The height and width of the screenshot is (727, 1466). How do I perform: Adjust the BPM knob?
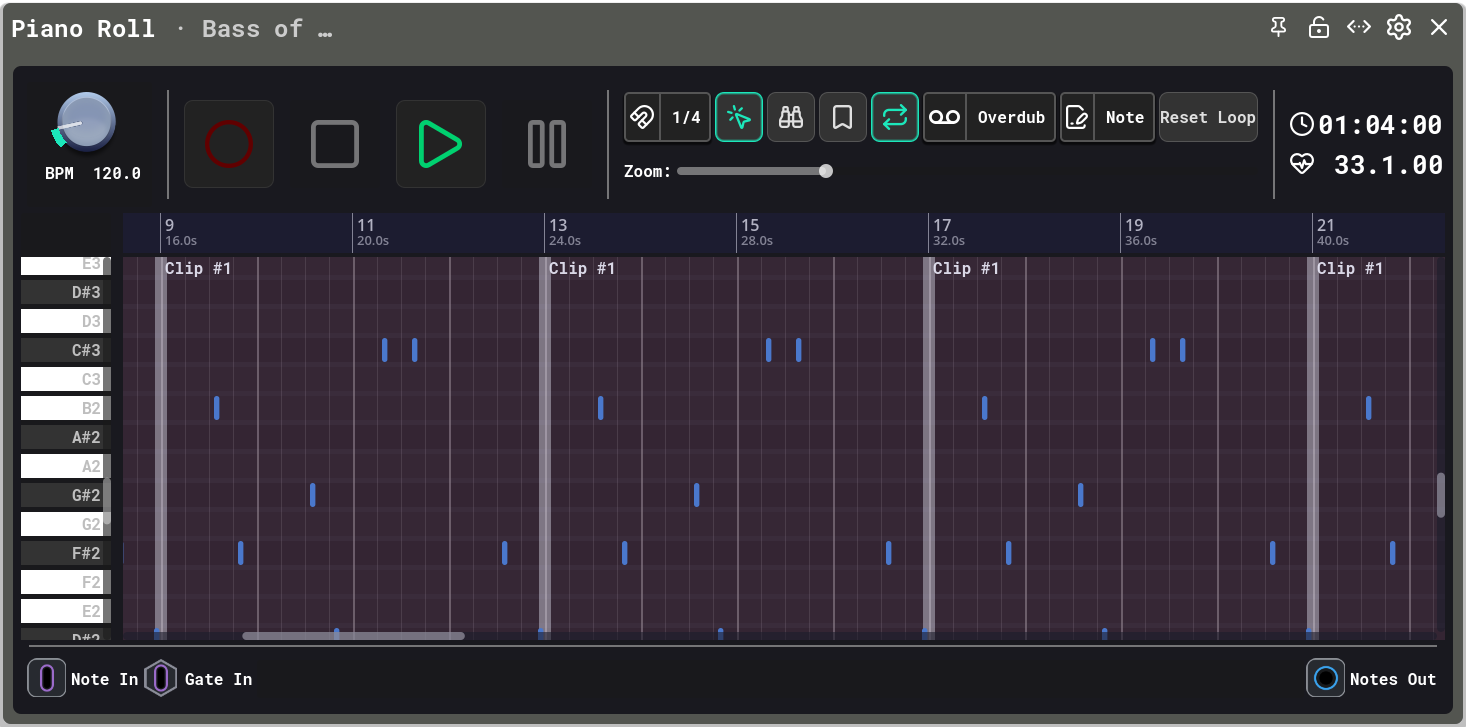85,122
